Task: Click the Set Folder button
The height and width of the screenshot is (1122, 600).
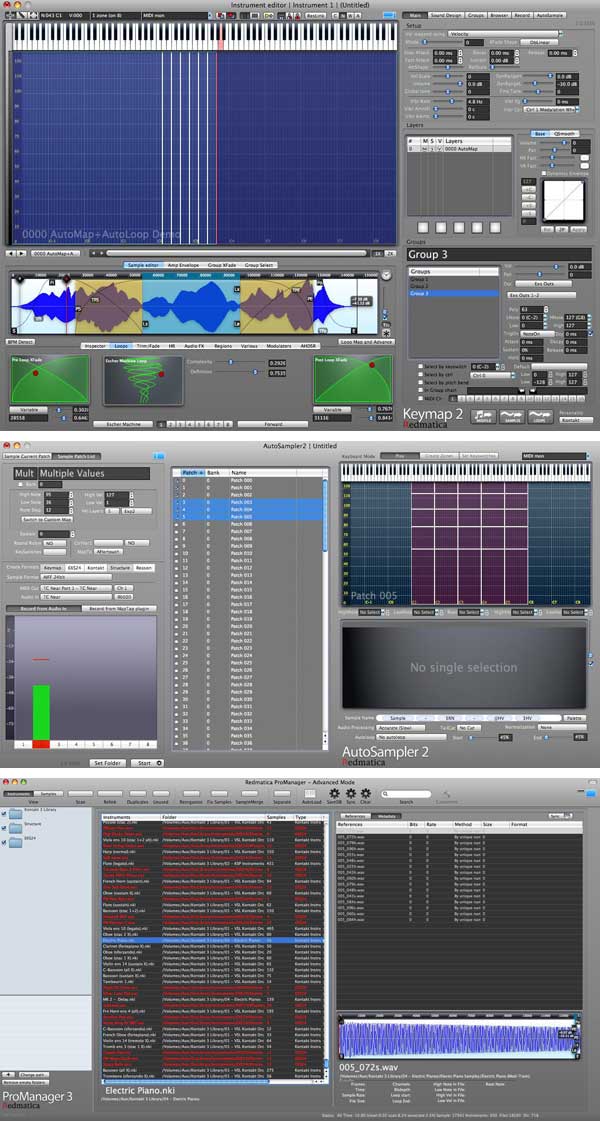Action: point(109,763)
